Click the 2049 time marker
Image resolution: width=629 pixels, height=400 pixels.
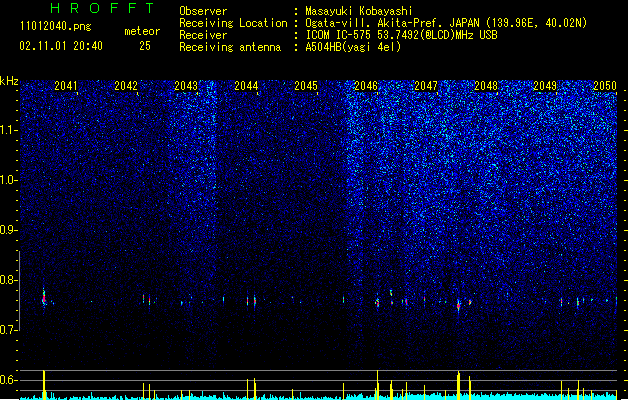pos(545,85)
